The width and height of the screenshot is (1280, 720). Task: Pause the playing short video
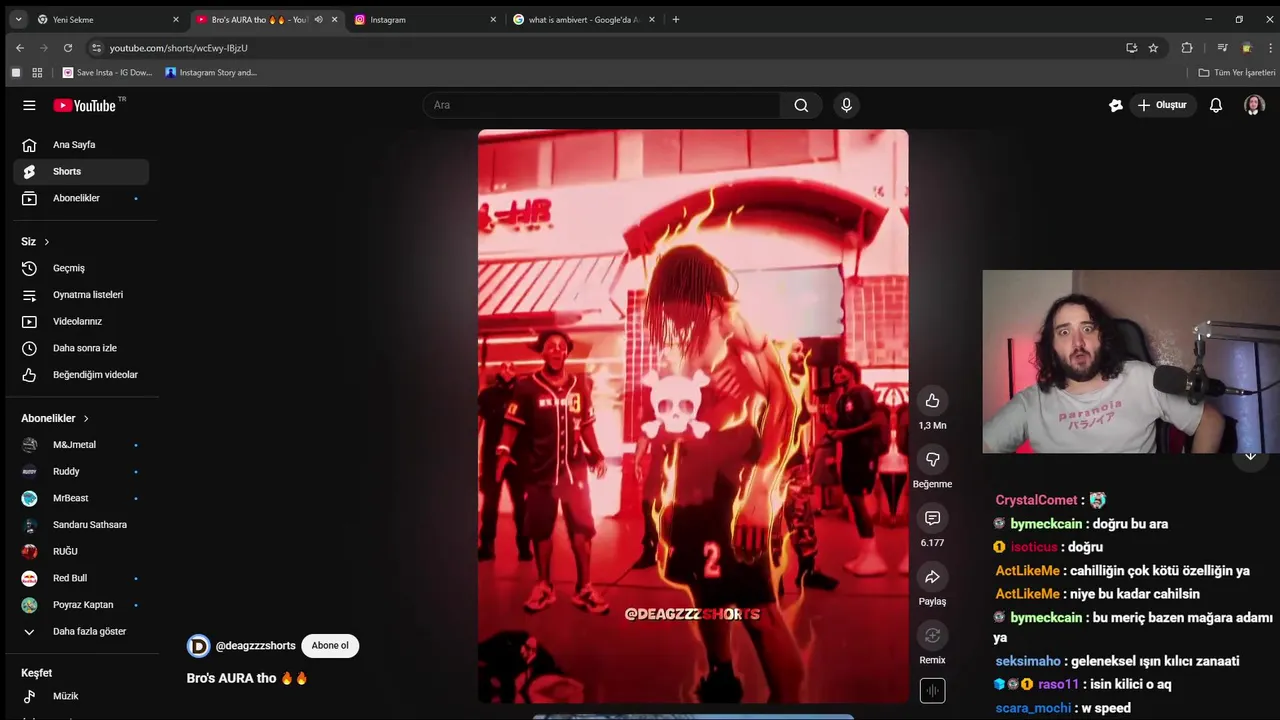pos(693,416)
